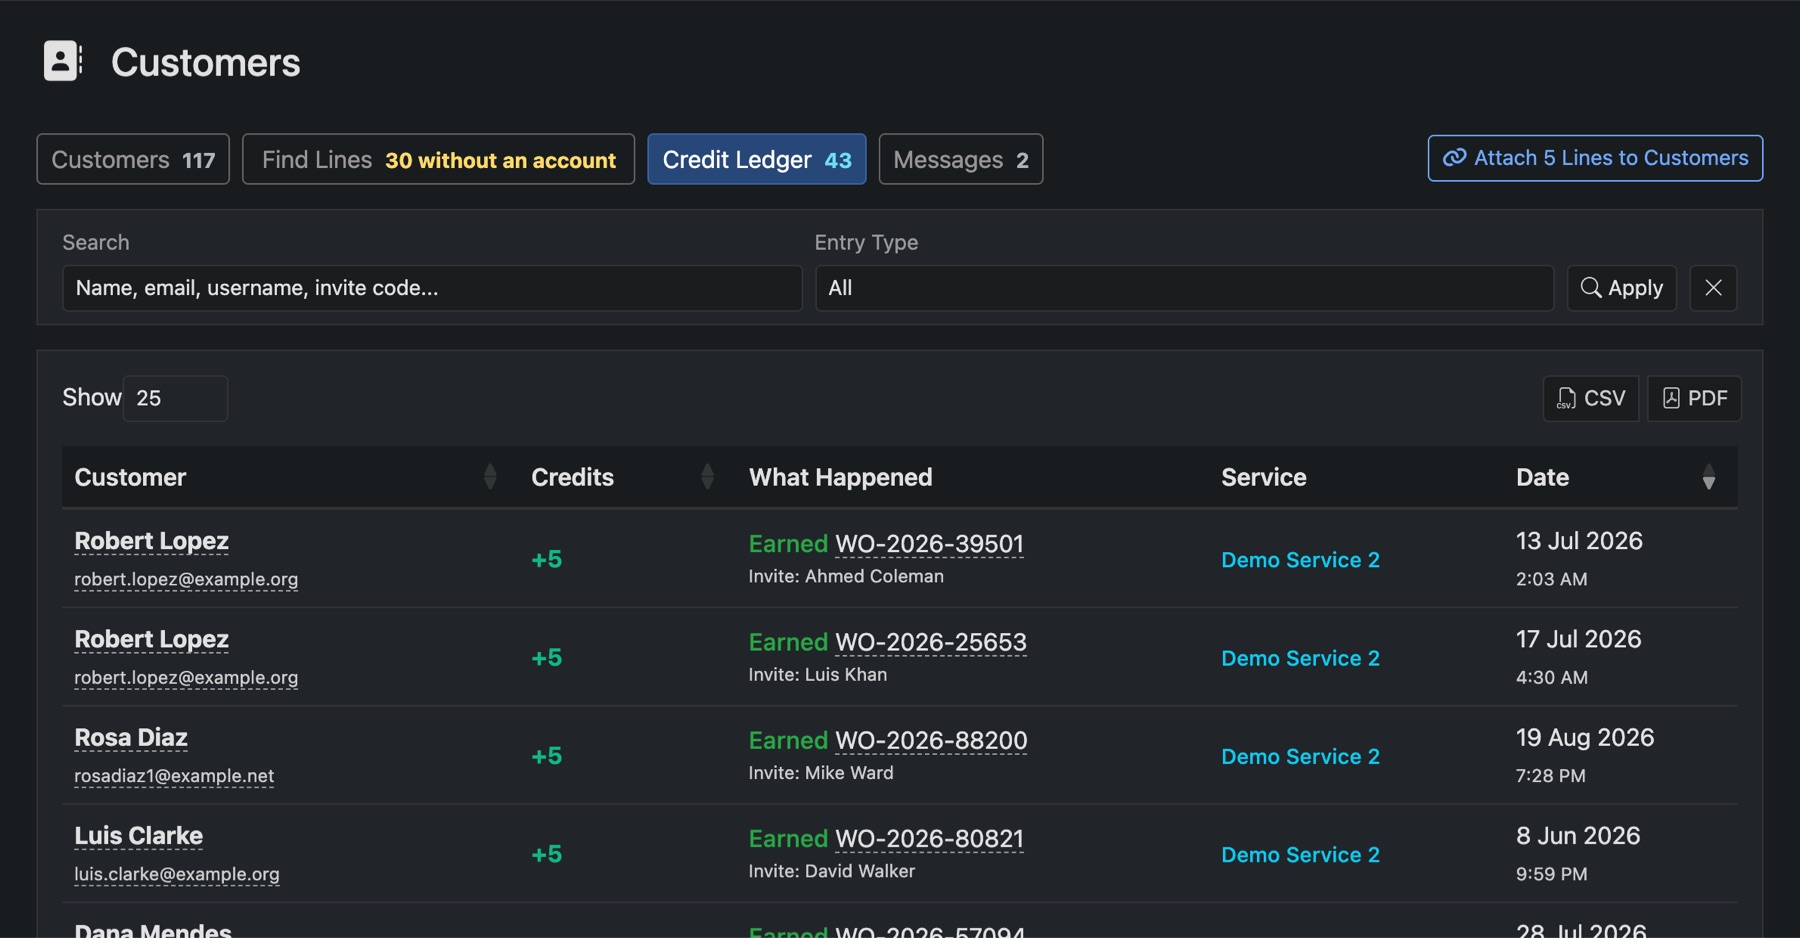Image resolution: width=1800 pixels, height=938 pixels.
Task: Click Invite: Luis Khan text
Action: click(x=818, y=675)
